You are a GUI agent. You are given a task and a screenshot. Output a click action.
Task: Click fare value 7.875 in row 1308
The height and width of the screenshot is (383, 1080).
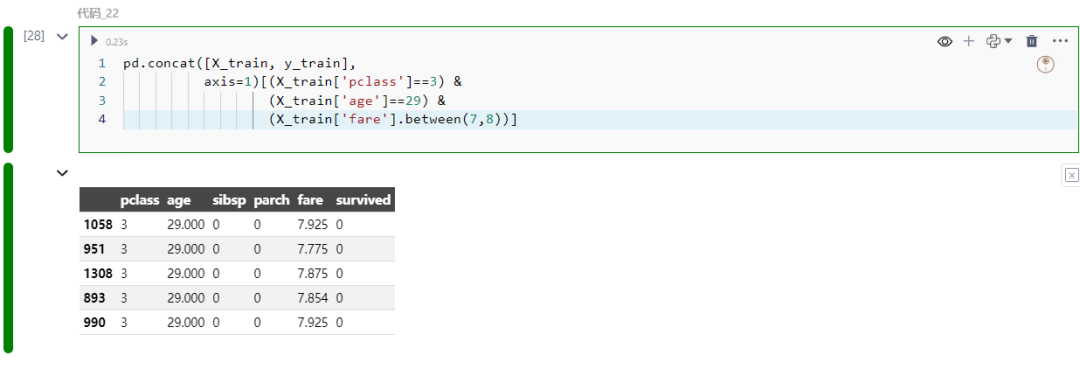[313, 273]
